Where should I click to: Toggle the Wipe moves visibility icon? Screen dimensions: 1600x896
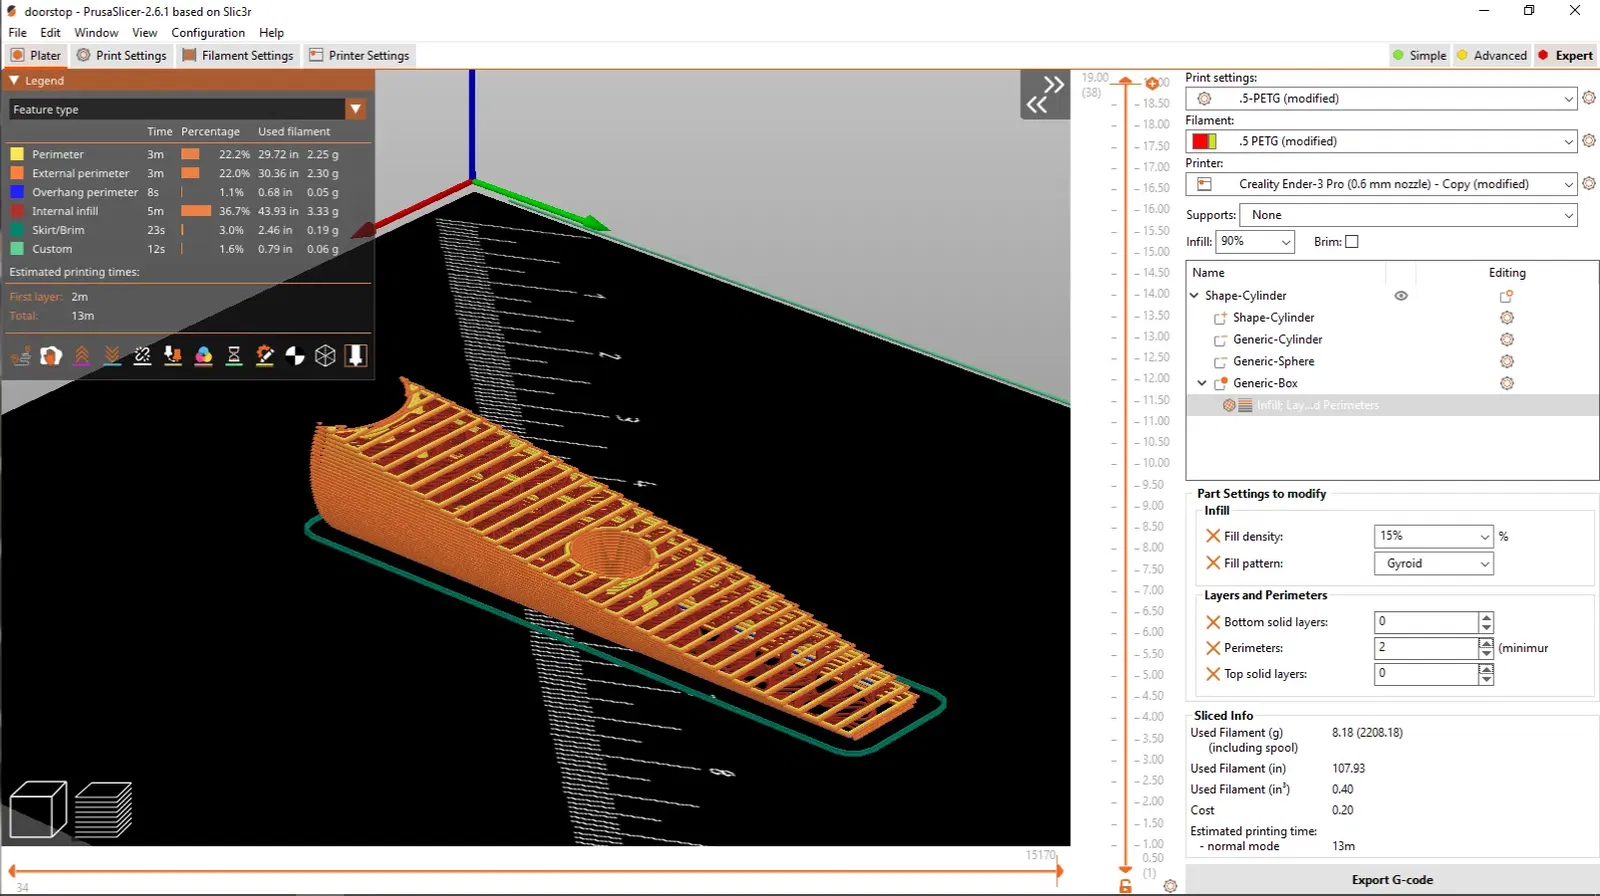[x=51, y=355]
